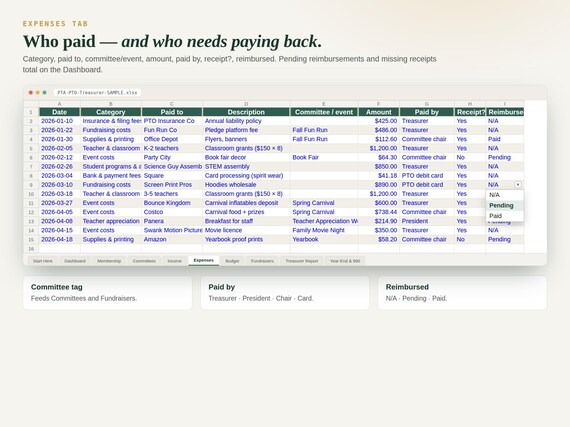This screenshot has width=570, height=427.
Task: Select the K-2 teachers cell
Action: click(172, 148)
